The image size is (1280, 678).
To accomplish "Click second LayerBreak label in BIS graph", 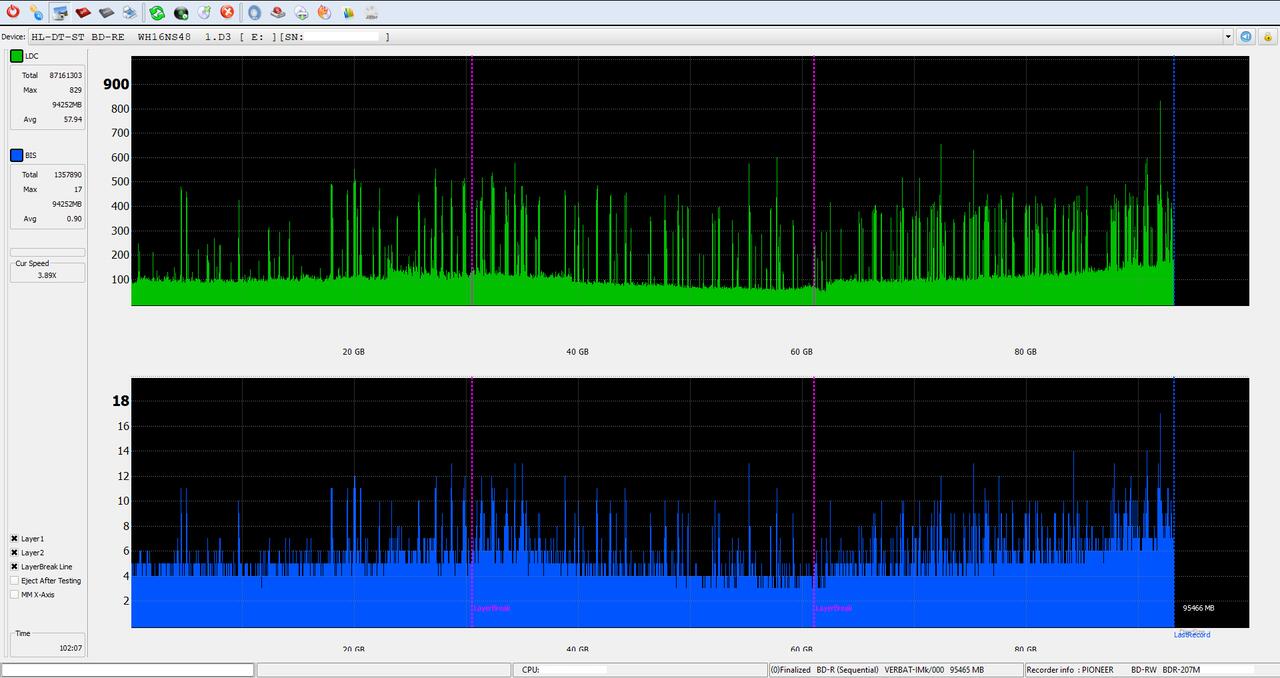I will tap(834, 608).
